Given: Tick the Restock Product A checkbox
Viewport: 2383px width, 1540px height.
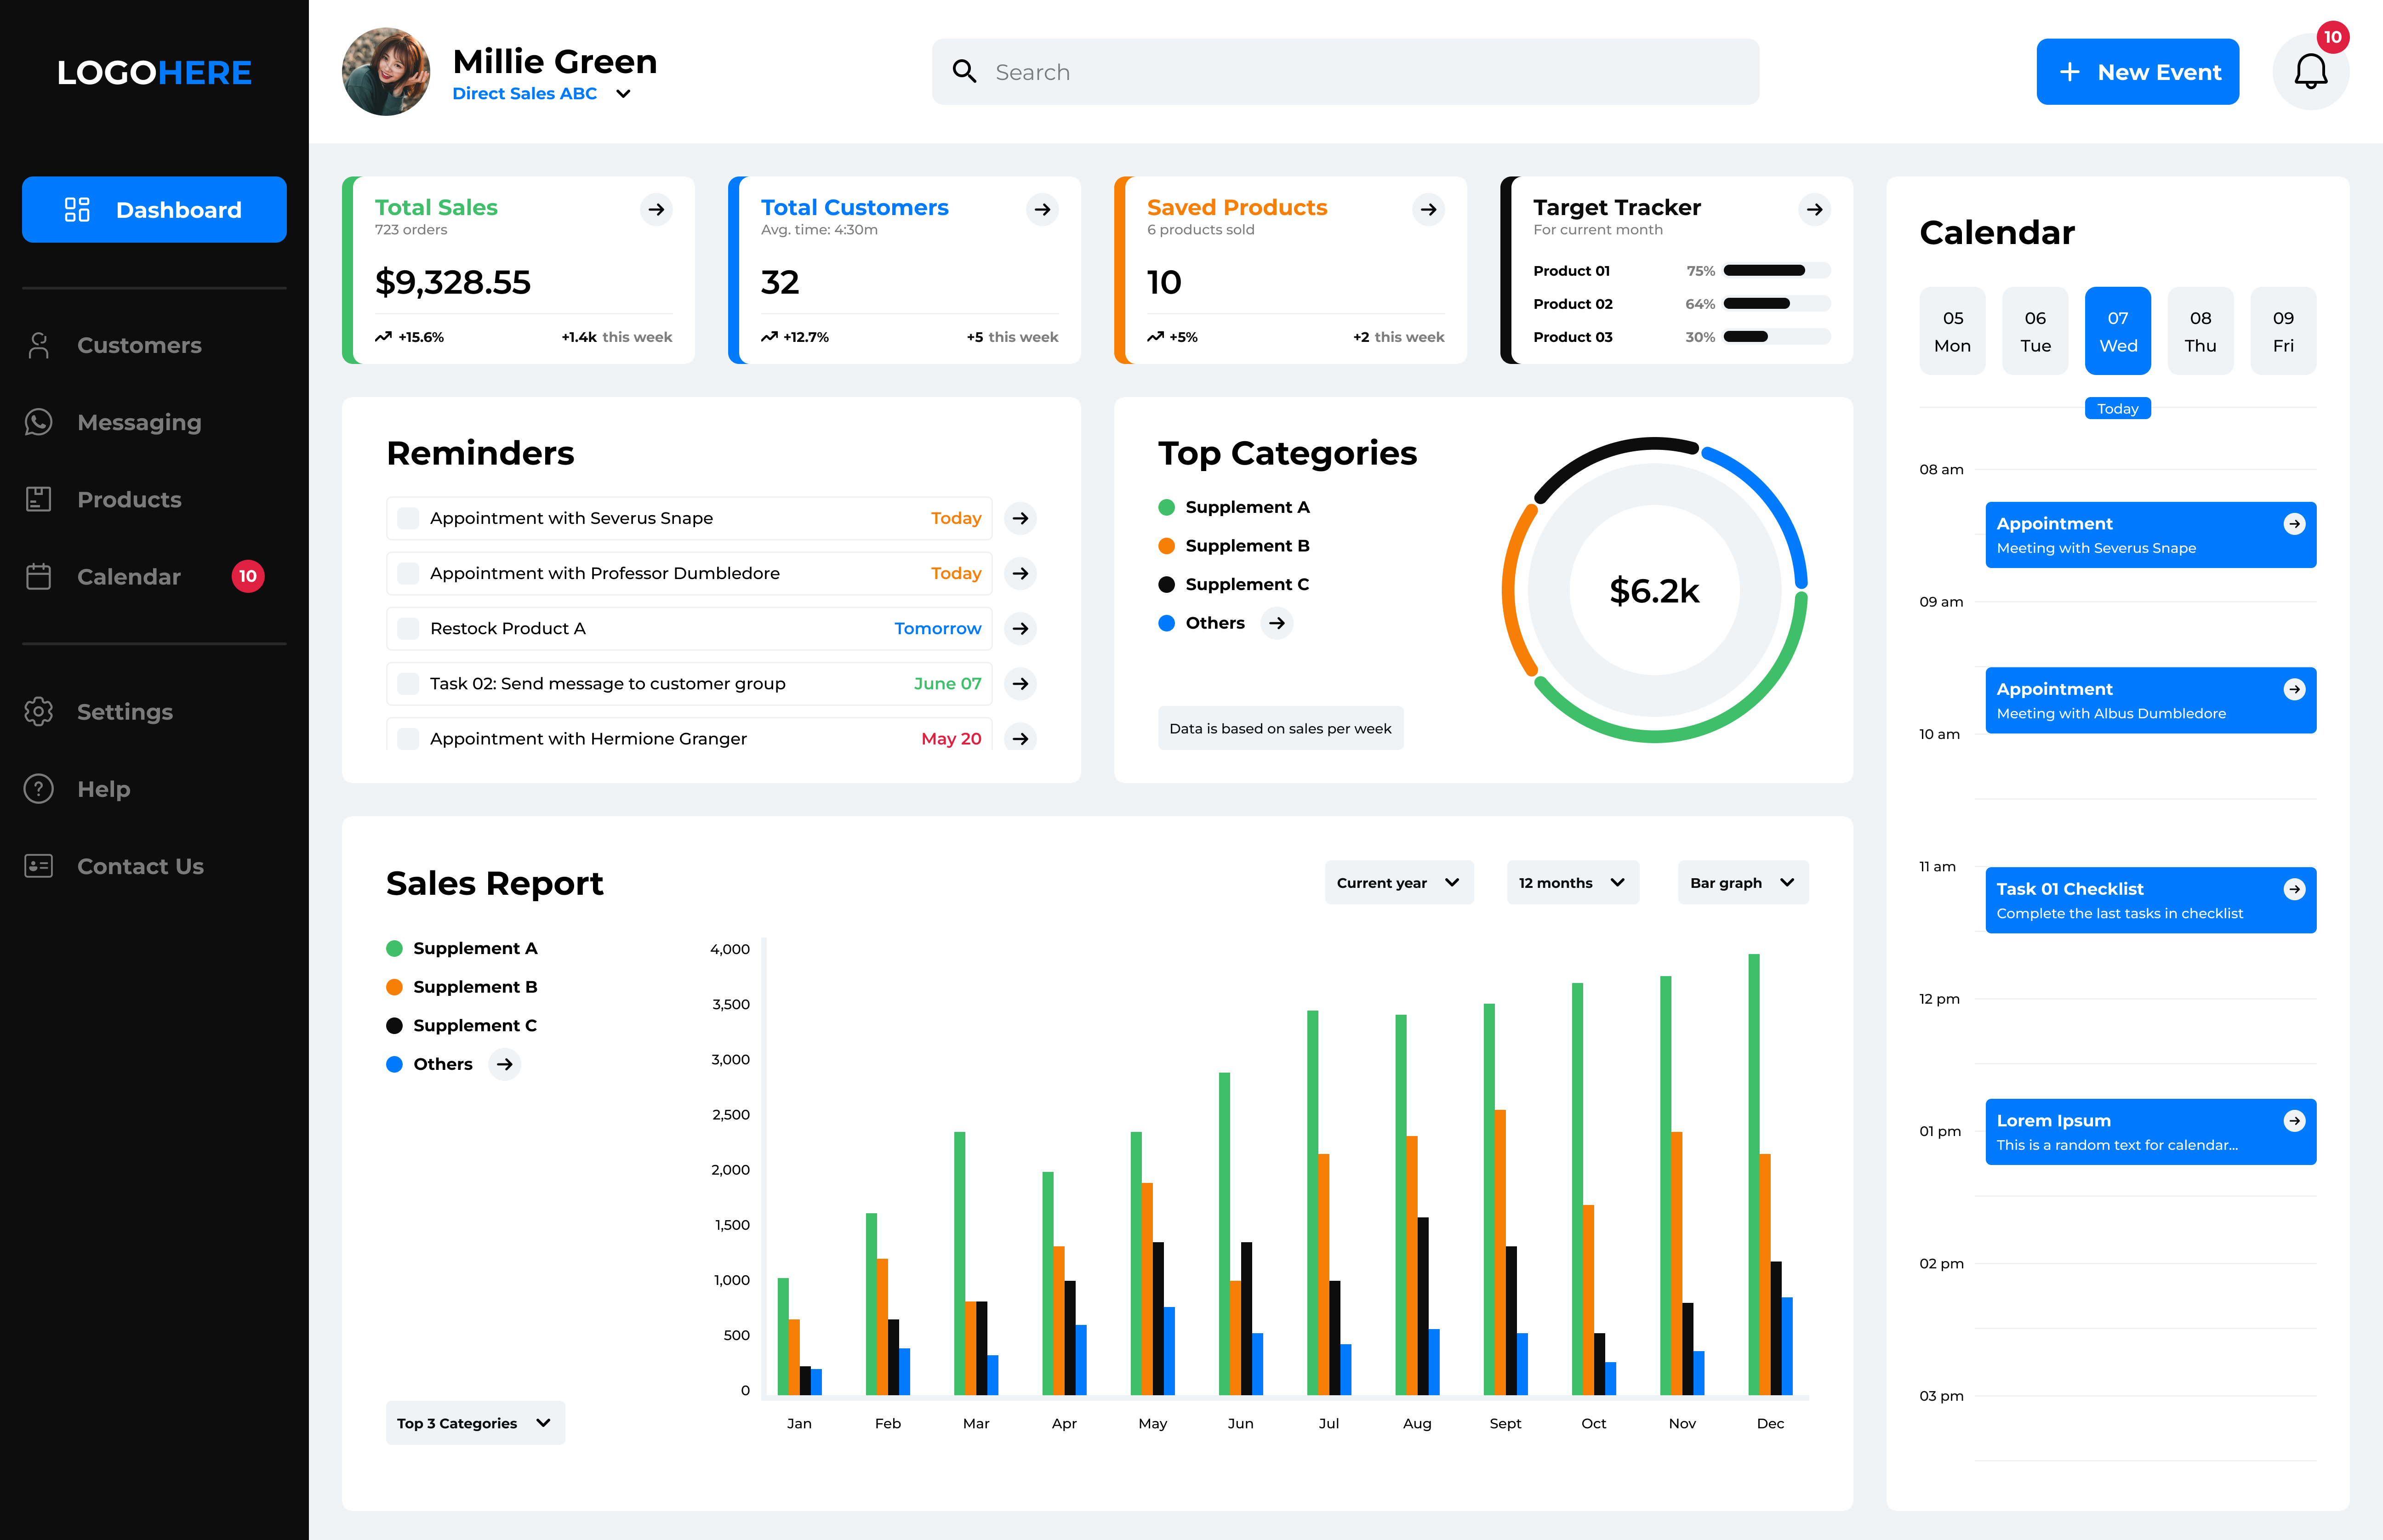Looking at the screenshot, I should click(x=408, y=628).
